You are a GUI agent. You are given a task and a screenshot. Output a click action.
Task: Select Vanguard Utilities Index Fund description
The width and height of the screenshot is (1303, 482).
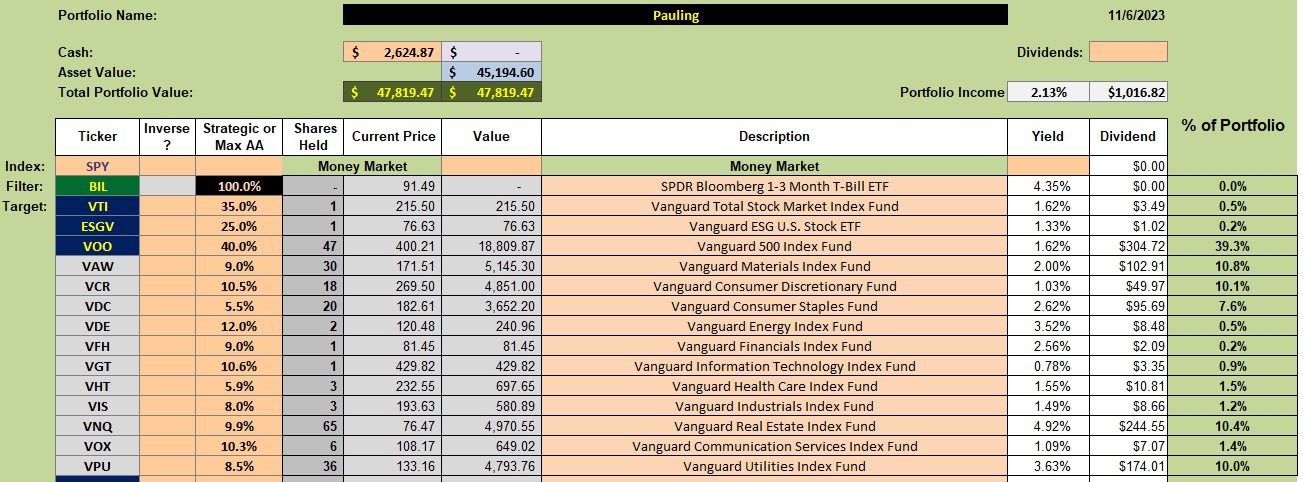(x=774, y=466)
